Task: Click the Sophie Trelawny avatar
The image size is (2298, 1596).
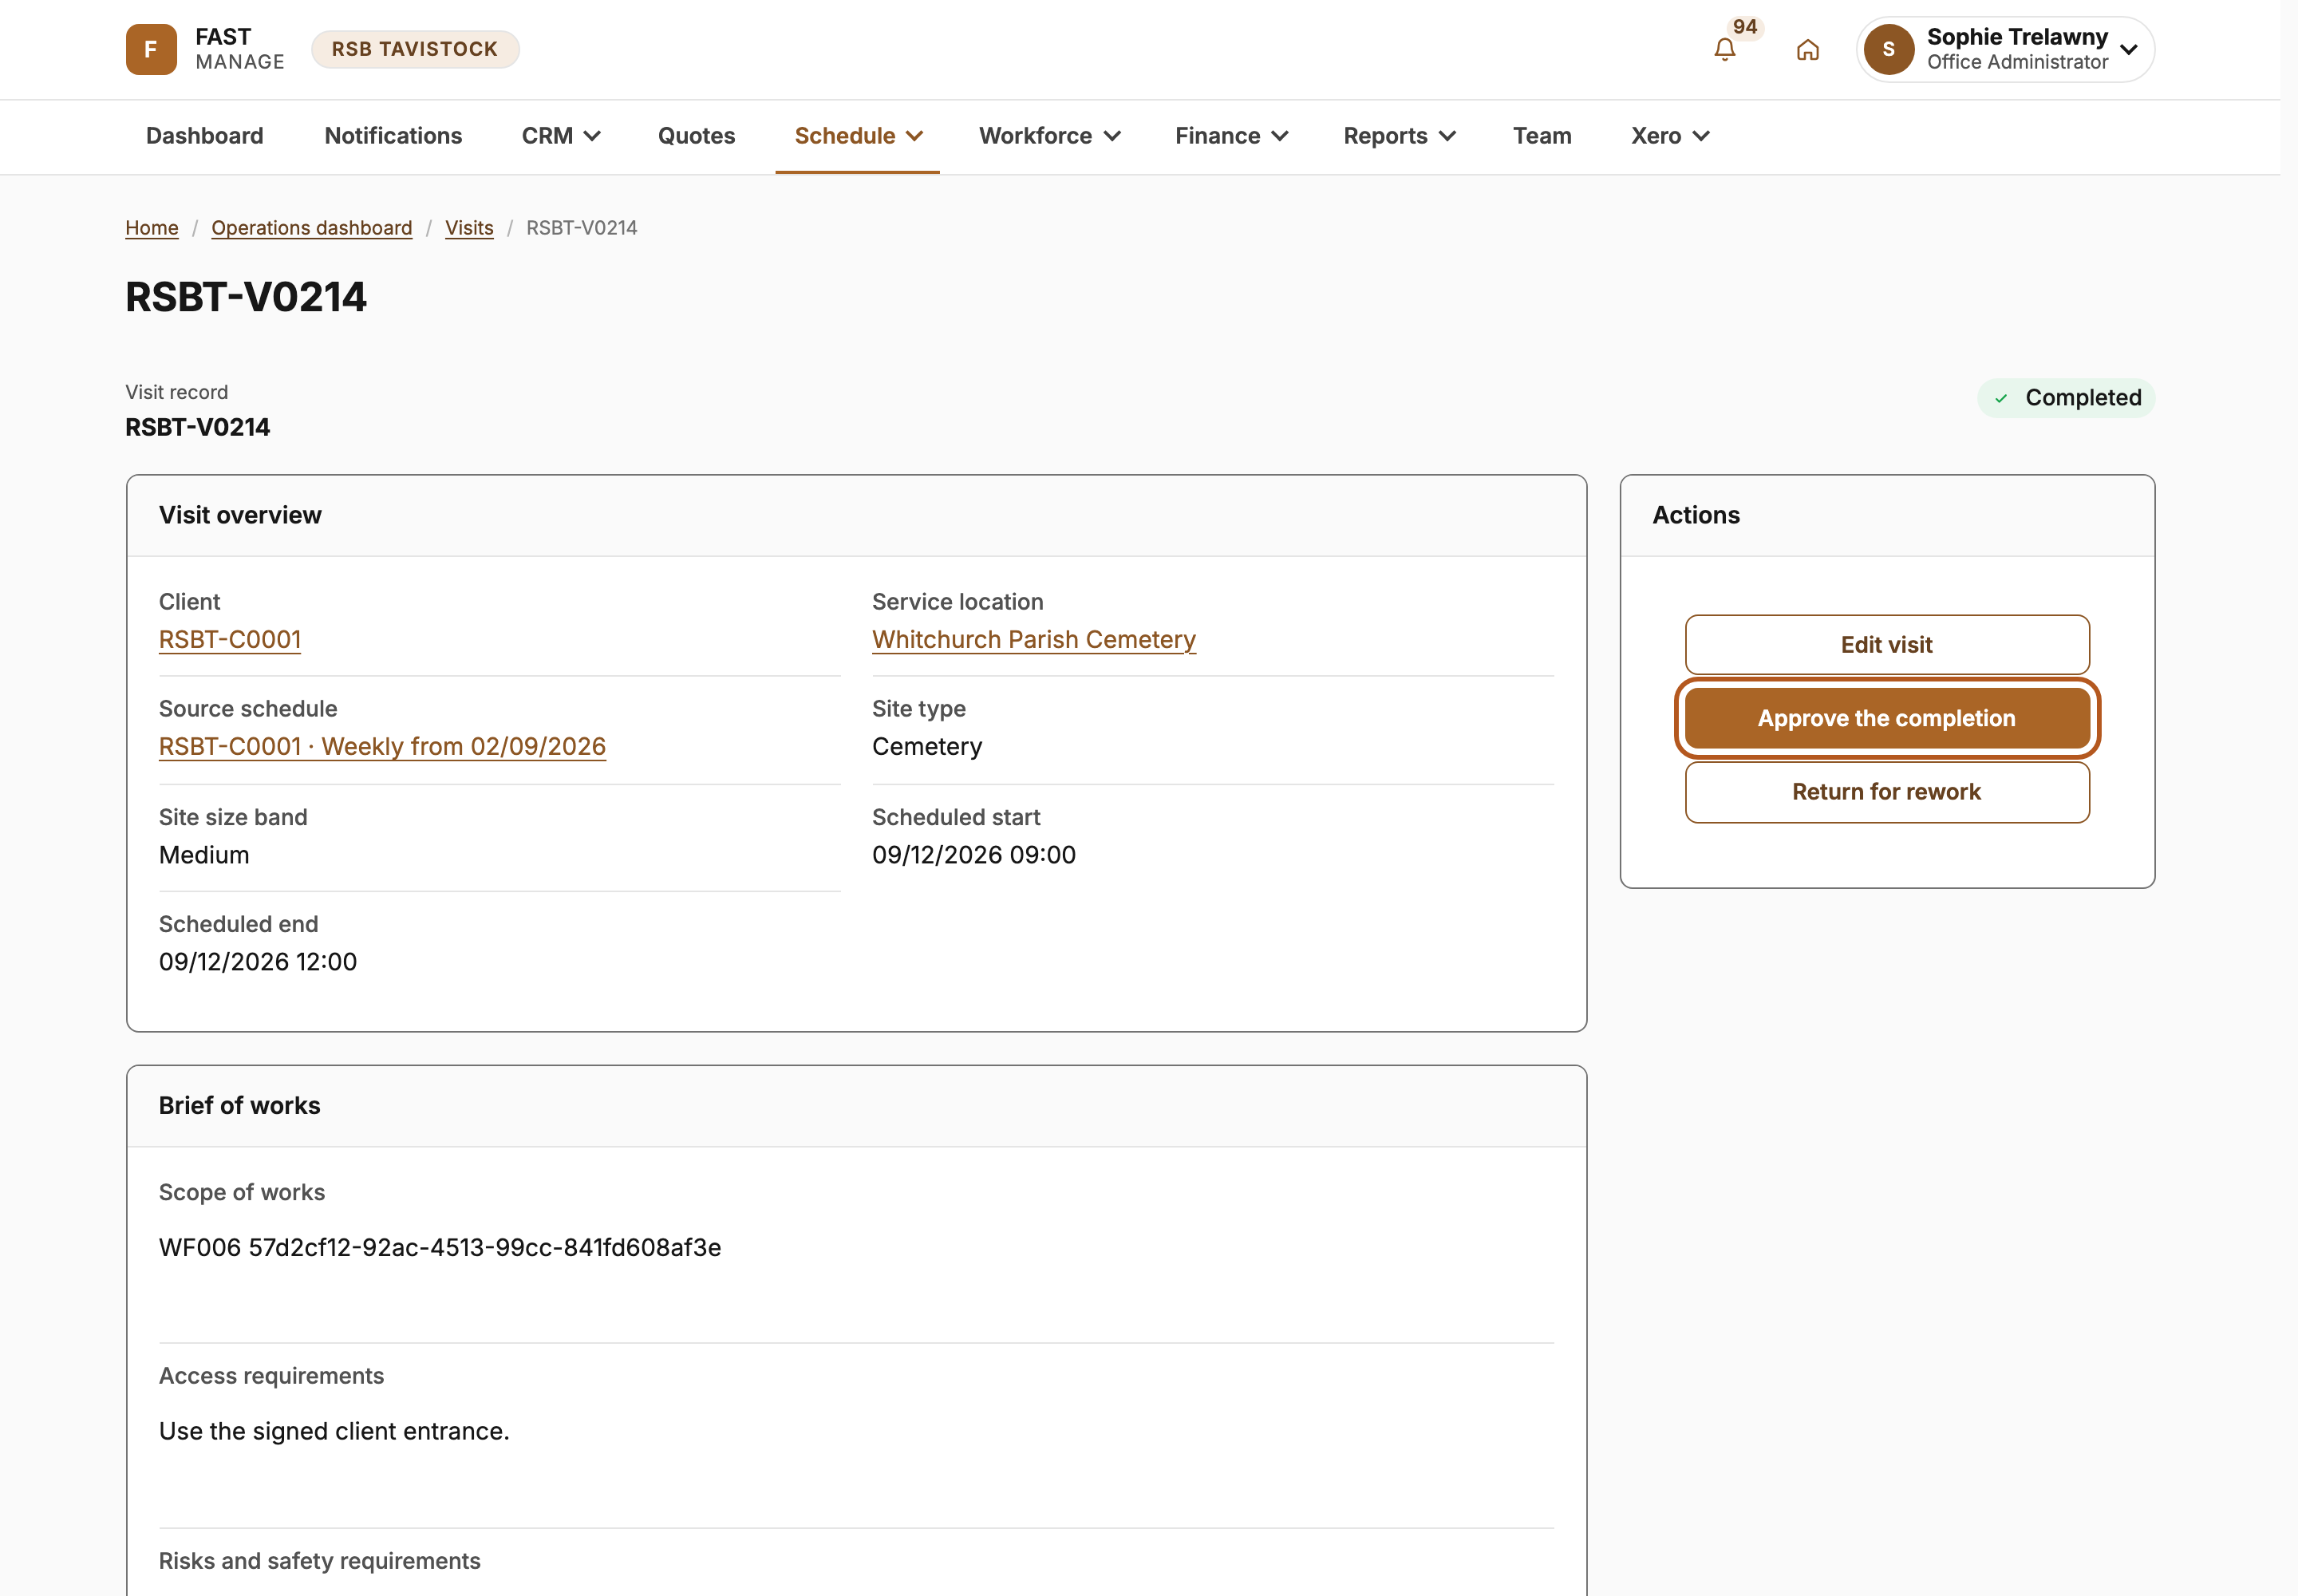Action: [x=1888, y=49]
